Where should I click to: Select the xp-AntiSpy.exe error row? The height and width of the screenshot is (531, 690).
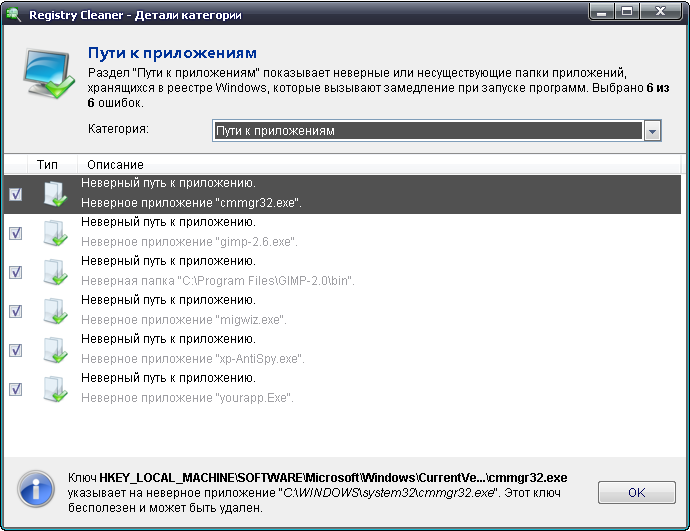tap(300, 350)
